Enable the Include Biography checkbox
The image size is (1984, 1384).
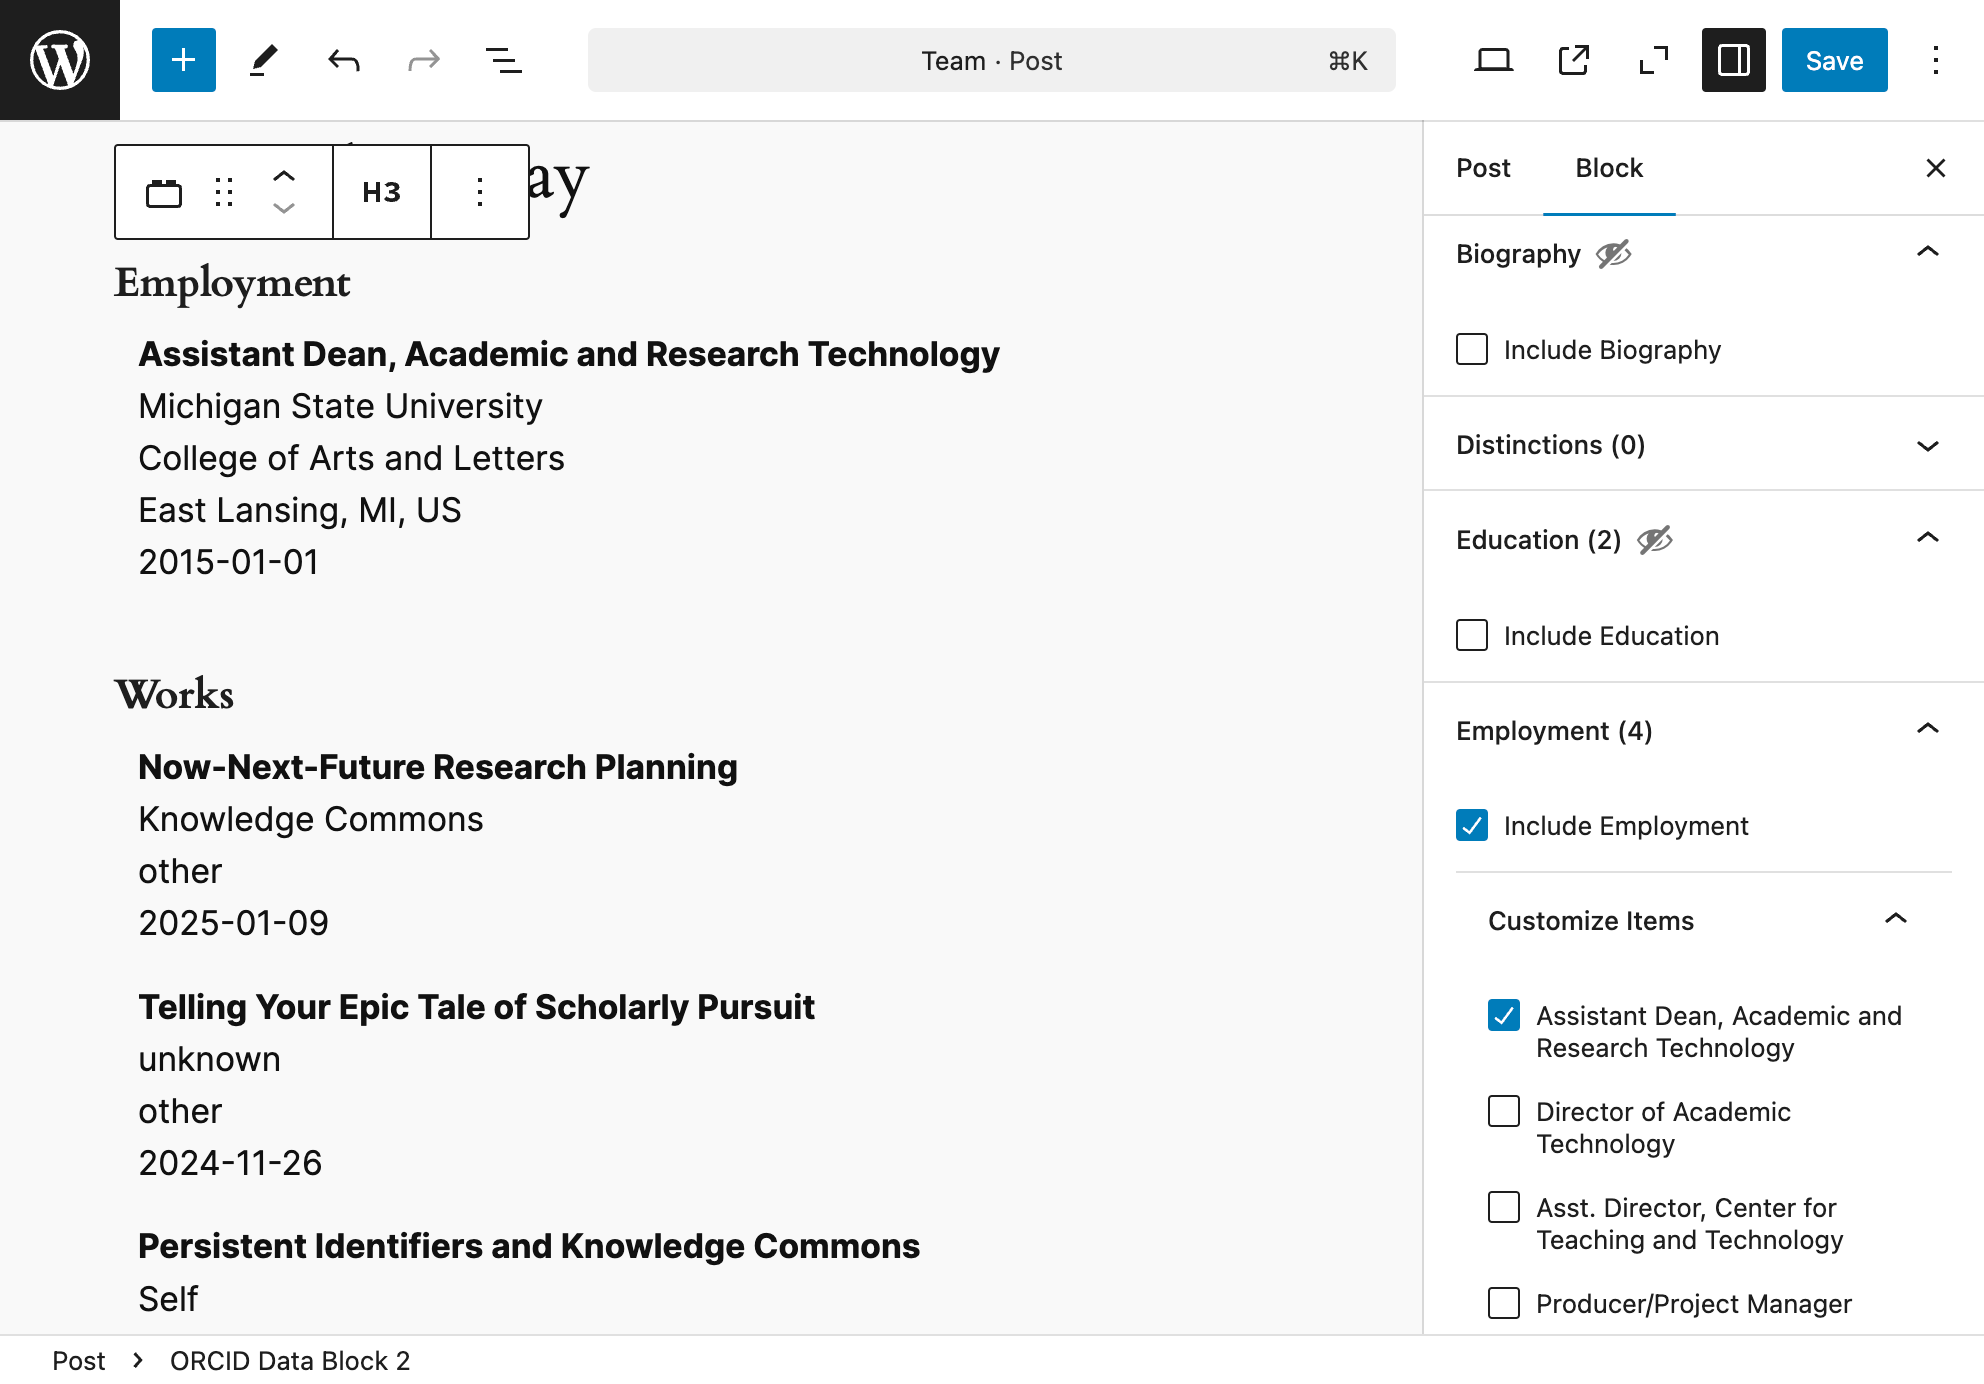pyautogui.click(x=1472, y=350)
